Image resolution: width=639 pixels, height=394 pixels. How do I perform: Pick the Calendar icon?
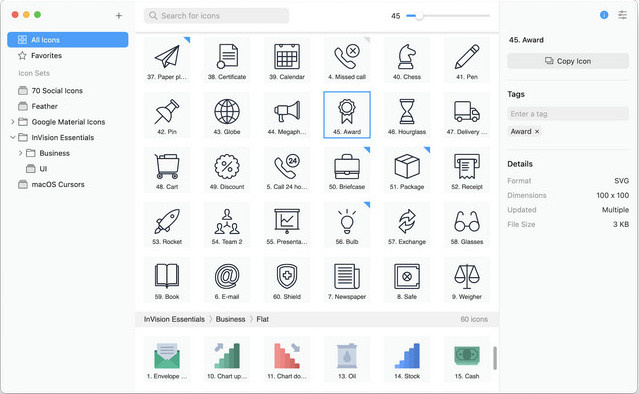pos(287,59)
